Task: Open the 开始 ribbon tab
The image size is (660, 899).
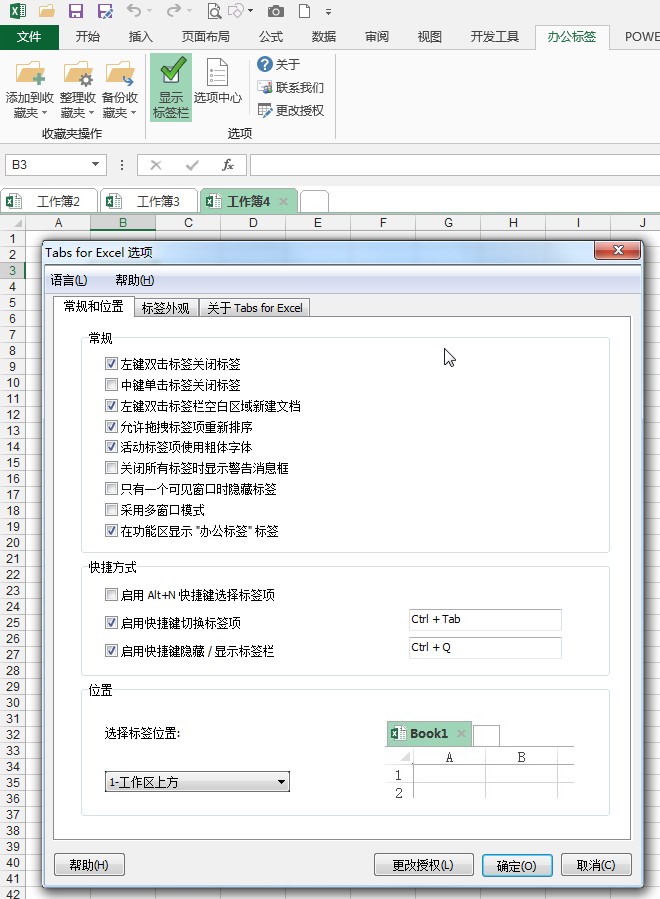Action: click(x=88, y=37)
